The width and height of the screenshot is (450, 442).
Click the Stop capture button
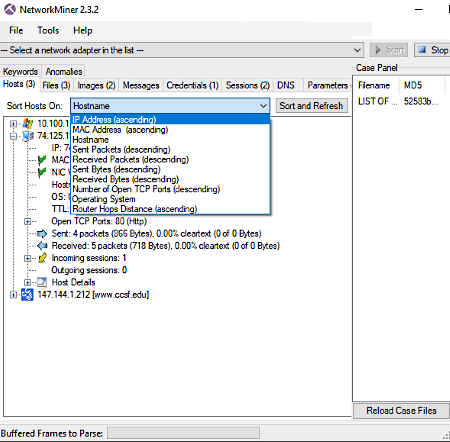pos(432,50)
